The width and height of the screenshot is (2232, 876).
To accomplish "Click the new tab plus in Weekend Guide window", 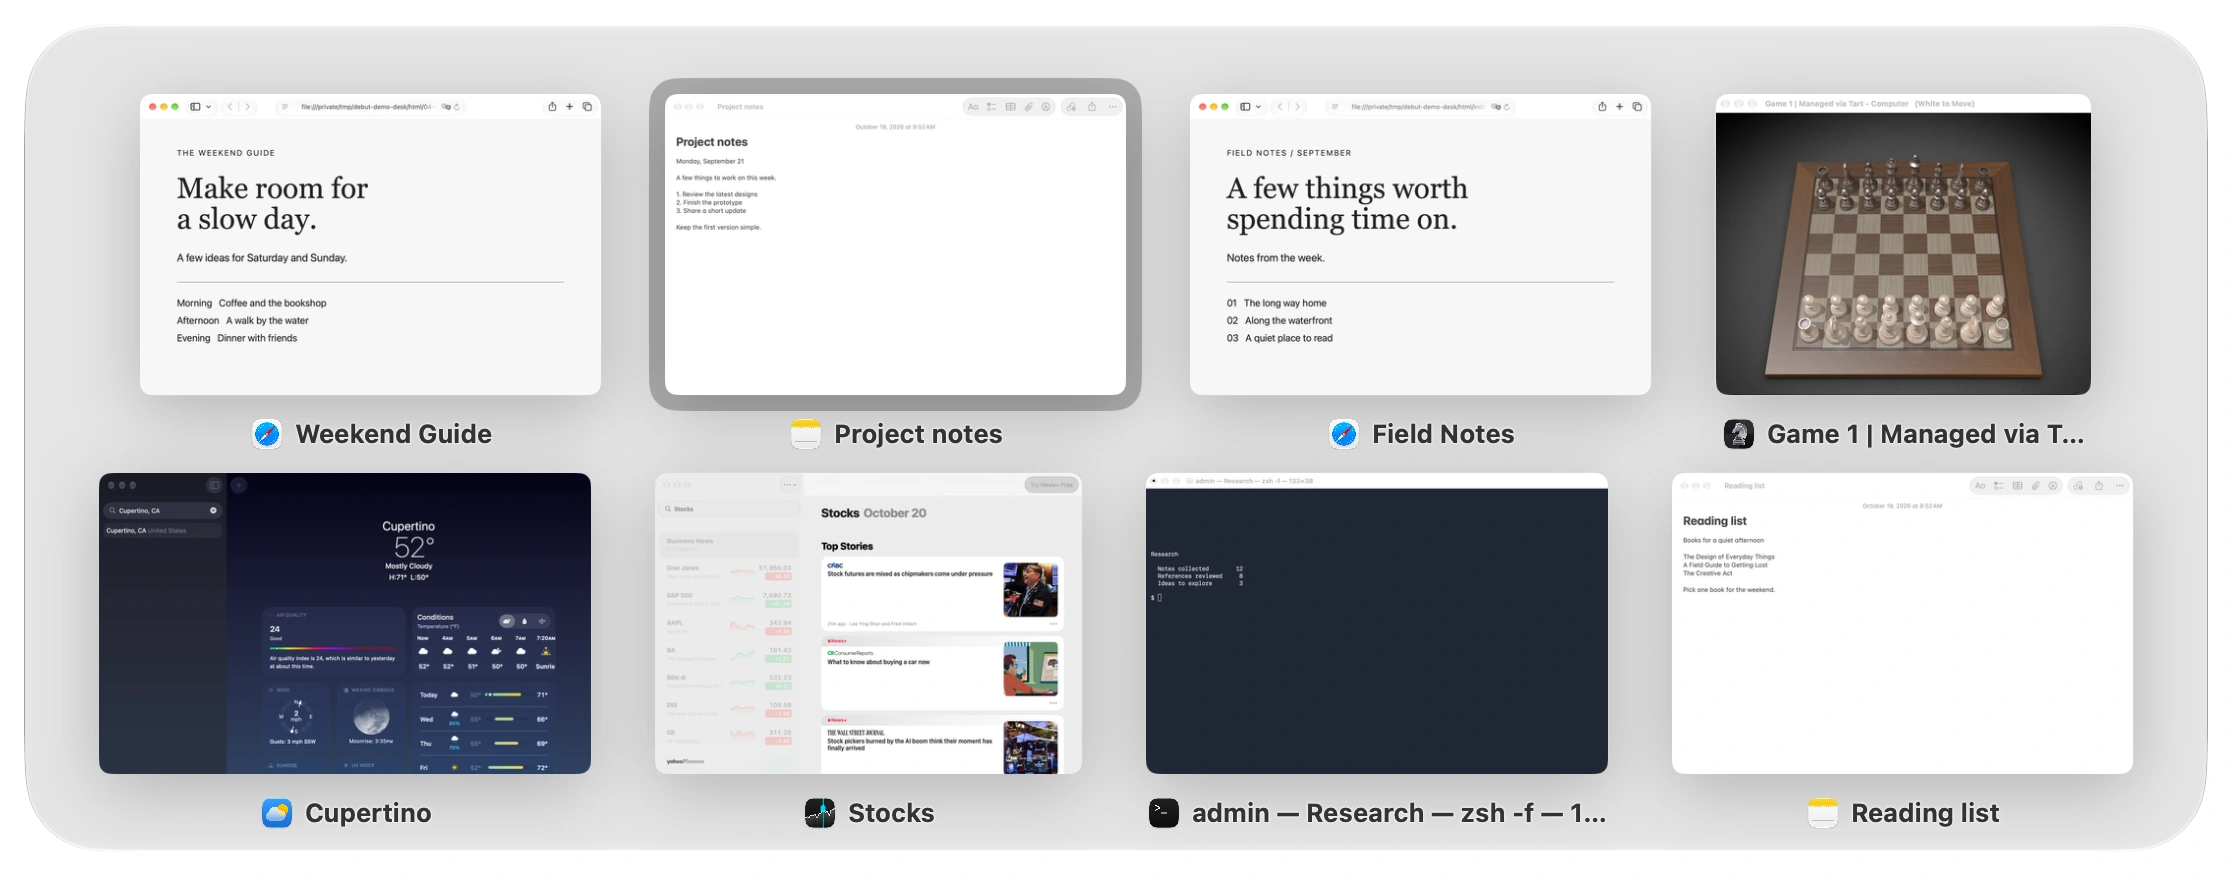I will (x=570, y=107).
